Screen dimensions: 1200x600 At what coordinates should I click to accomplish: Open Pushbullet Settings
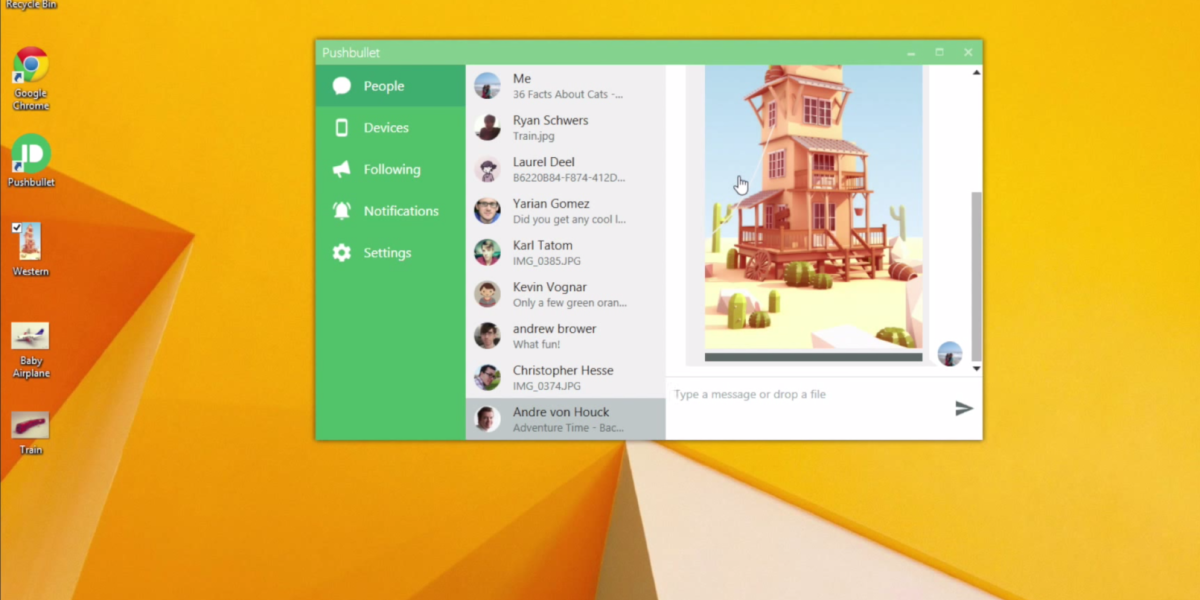click(x=391, y=253)
